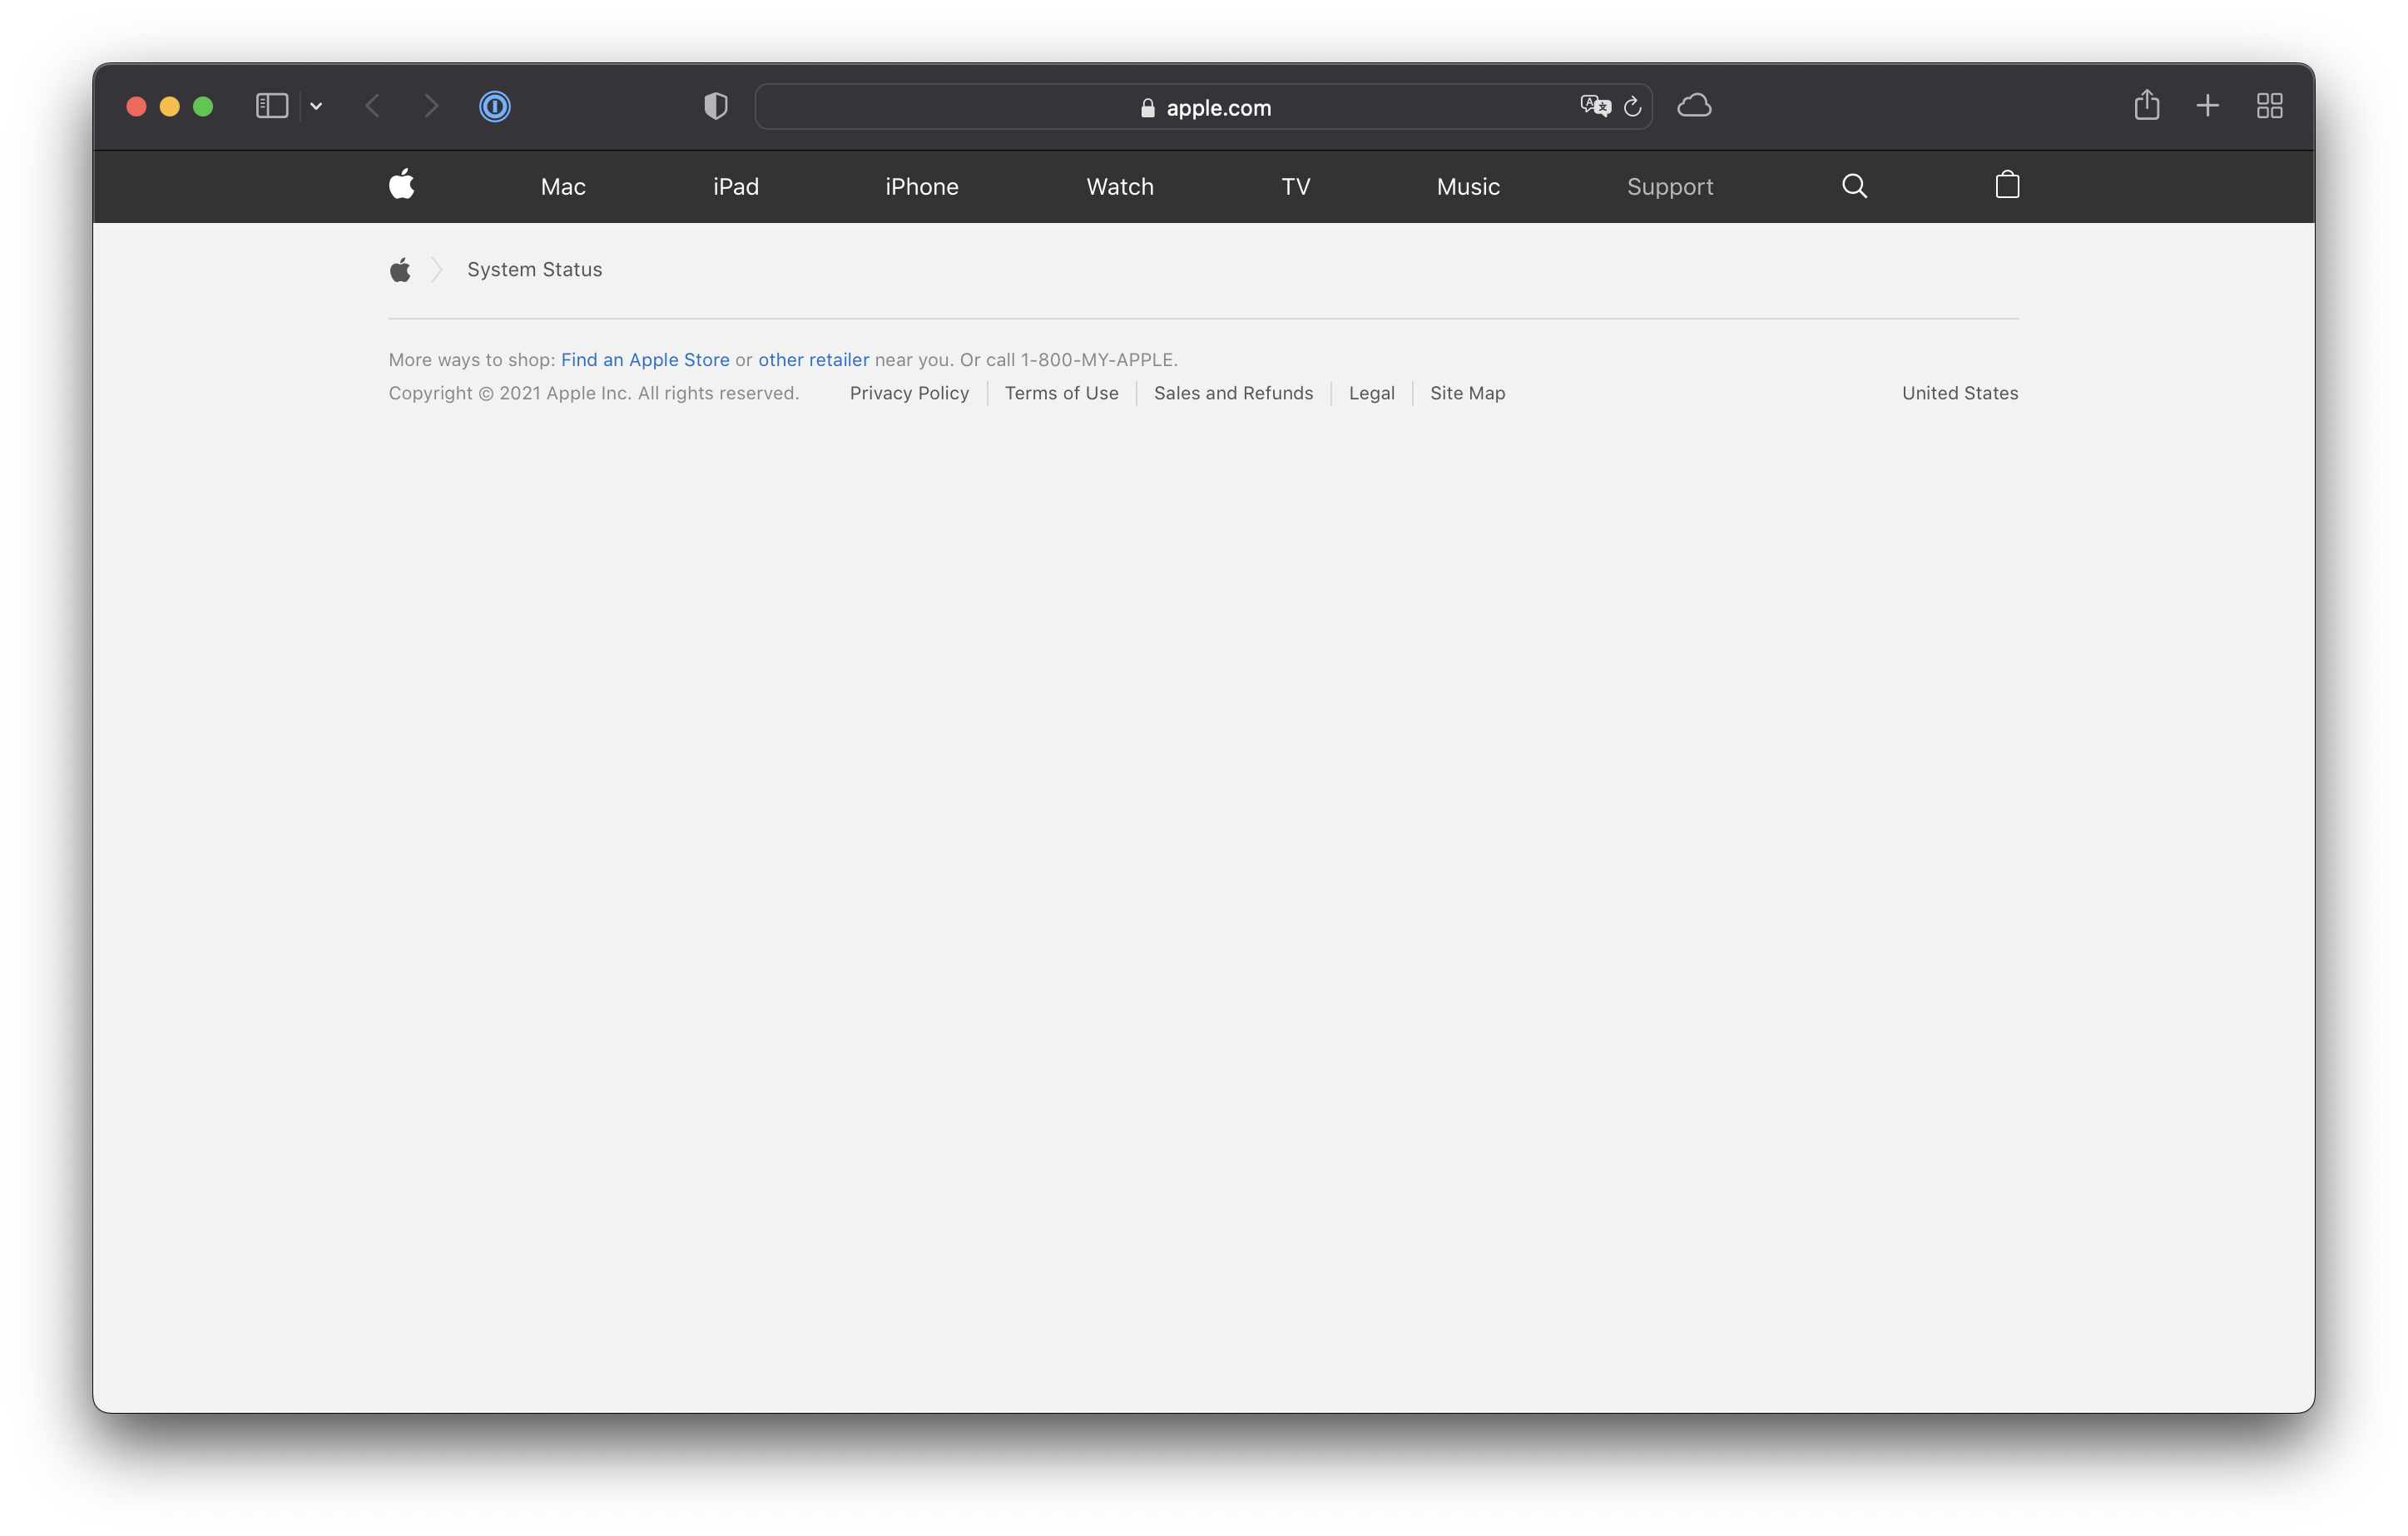2408x1536 pixels.
Task: Navigate back to the previous page
Action: (x=371, y=106)
